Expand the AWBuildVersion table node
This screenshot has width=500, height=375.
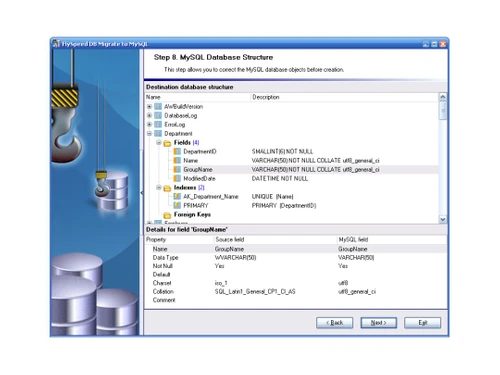[x=149, y=107]
